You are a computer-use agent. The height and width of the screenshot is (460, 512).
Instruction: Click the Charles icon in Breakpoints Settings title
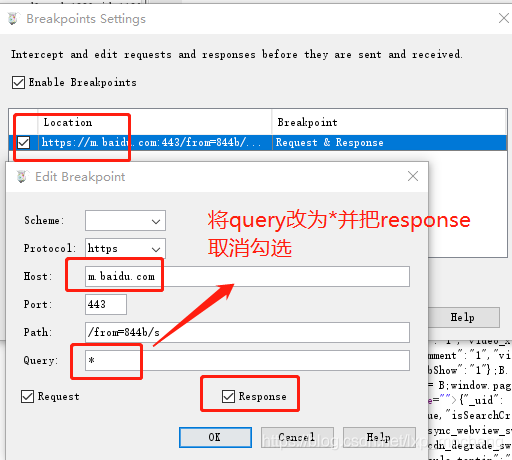coord(13,19)
